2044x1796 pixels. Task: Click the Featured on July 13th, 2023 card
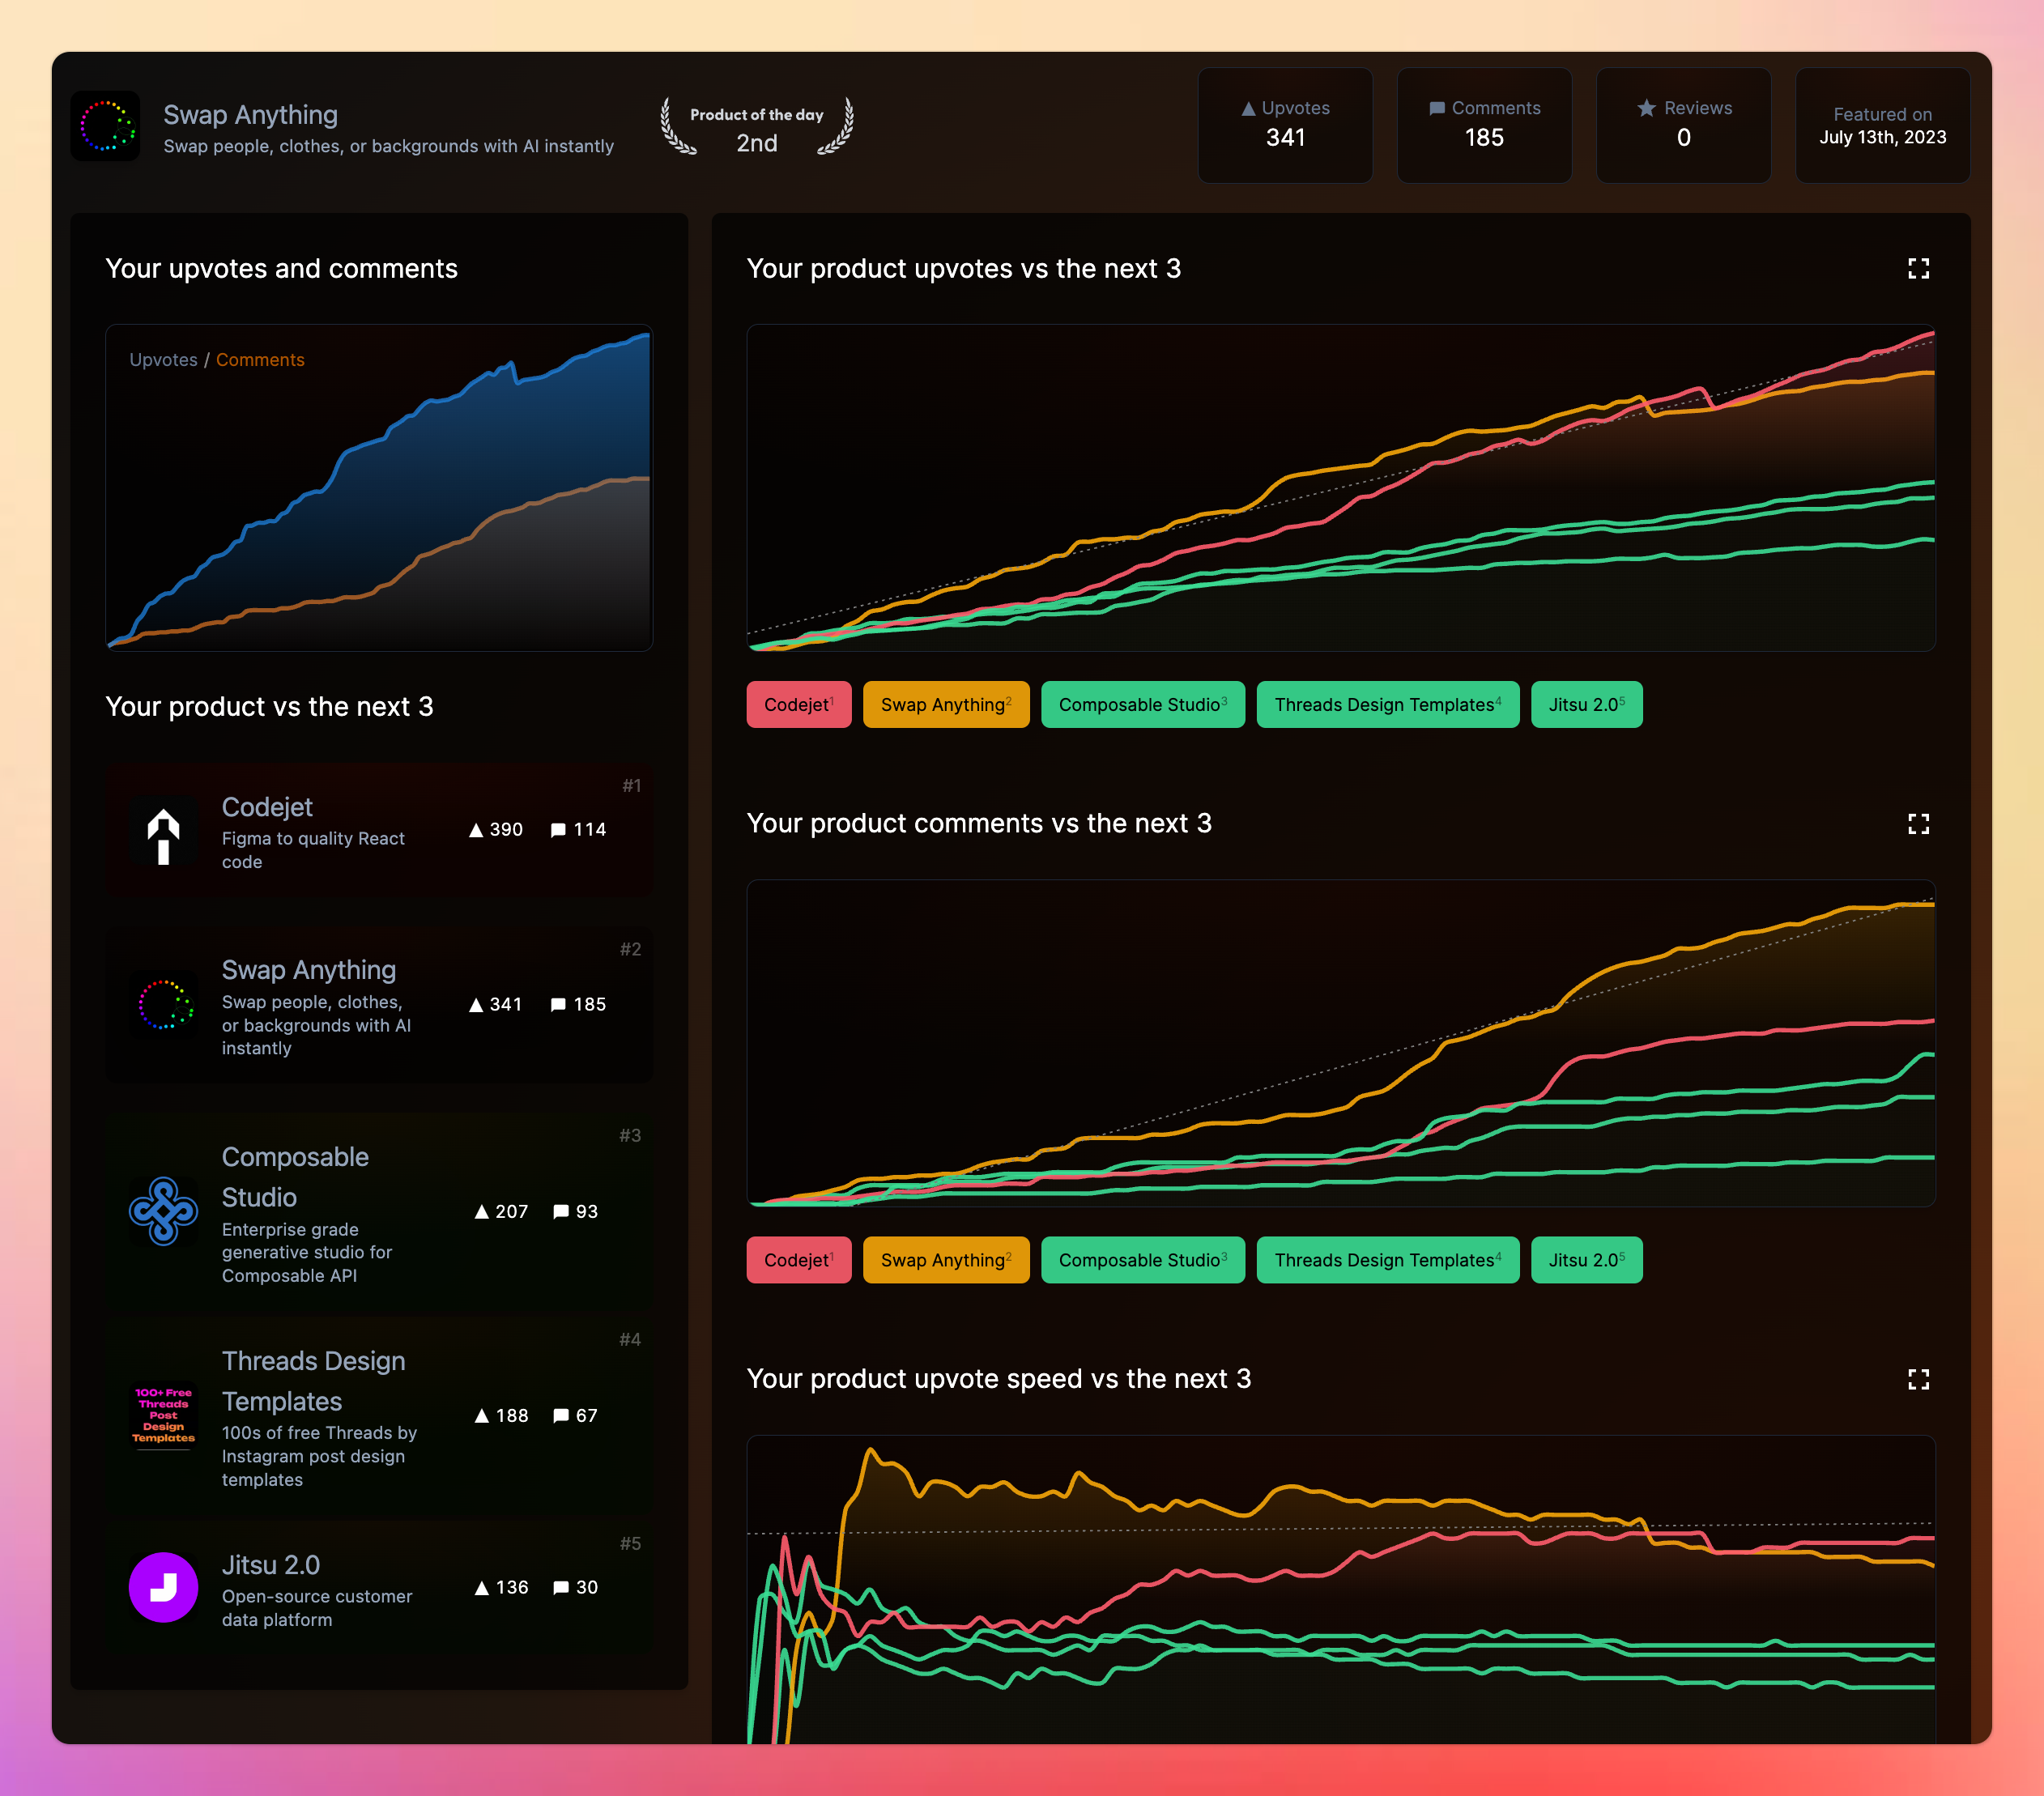coord(1883,125)
